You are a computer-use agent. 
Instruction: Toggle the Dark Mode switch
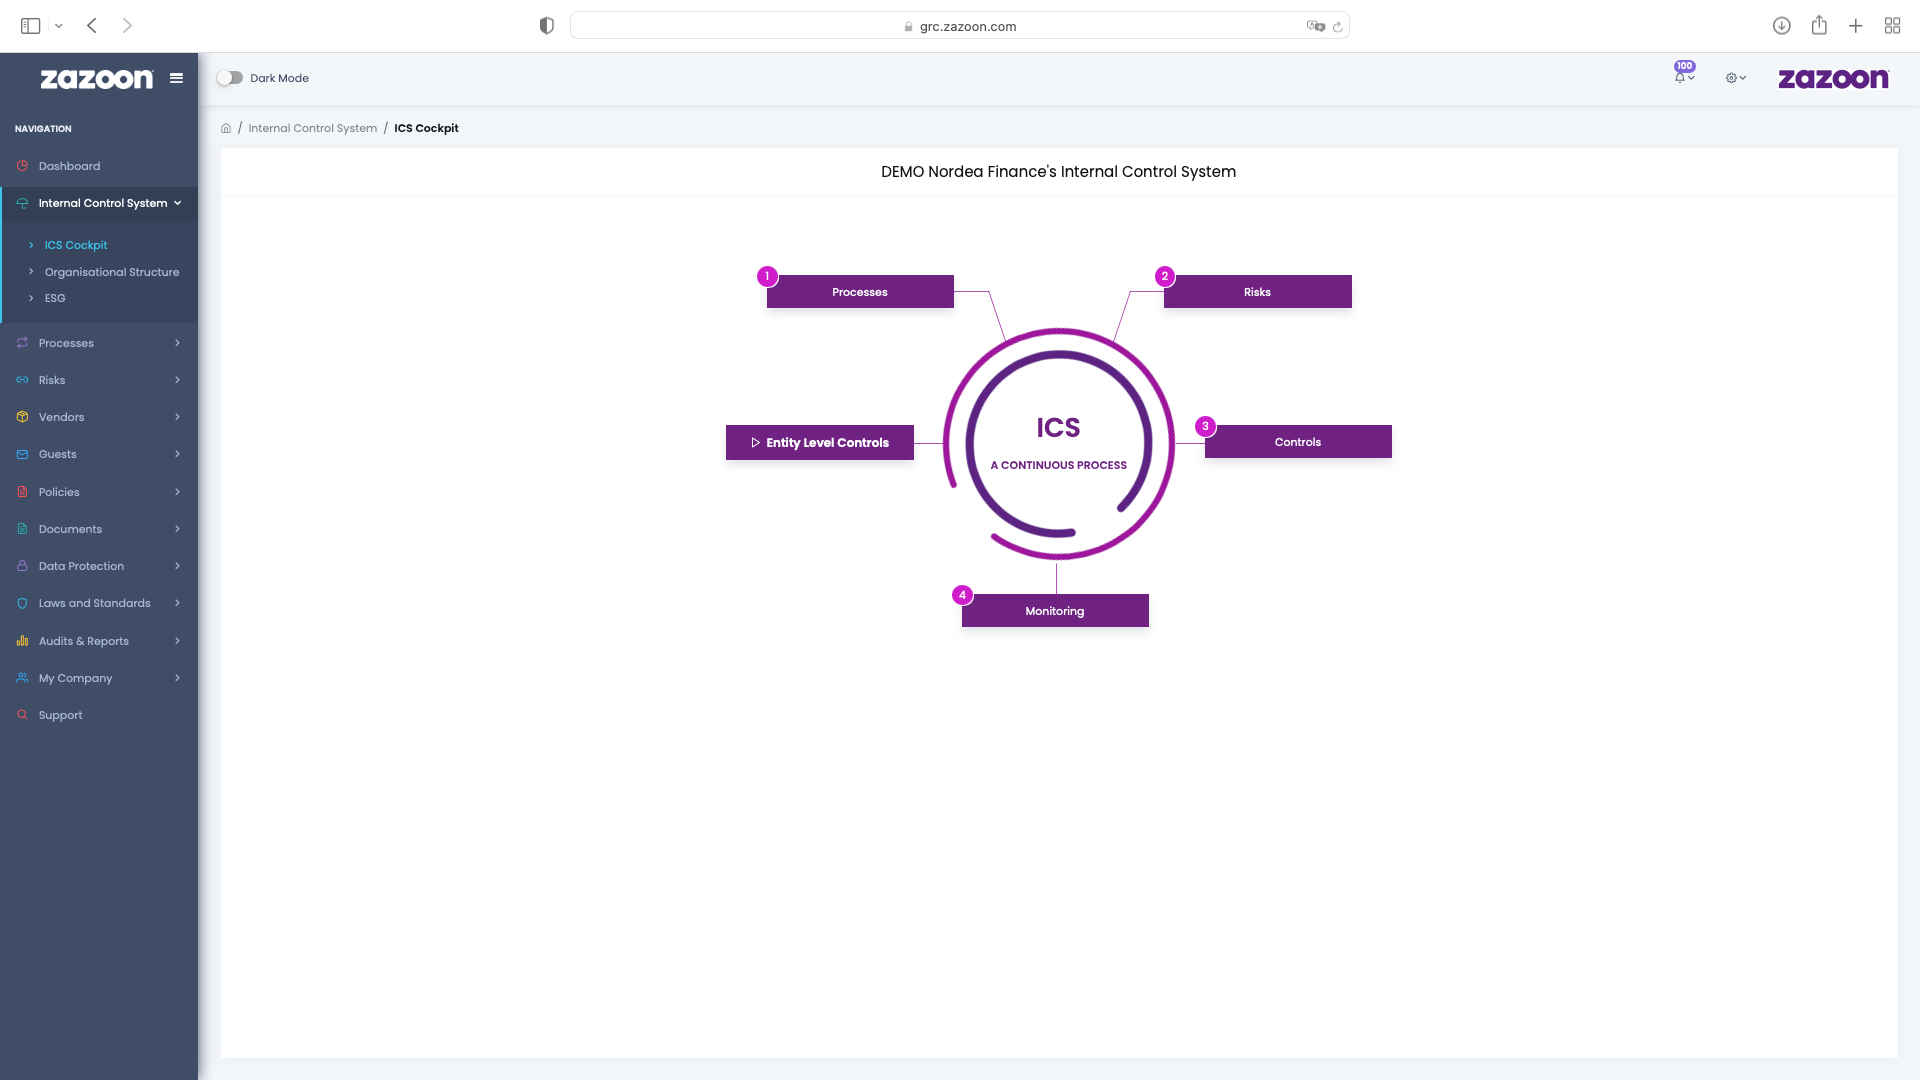point(230,78)
